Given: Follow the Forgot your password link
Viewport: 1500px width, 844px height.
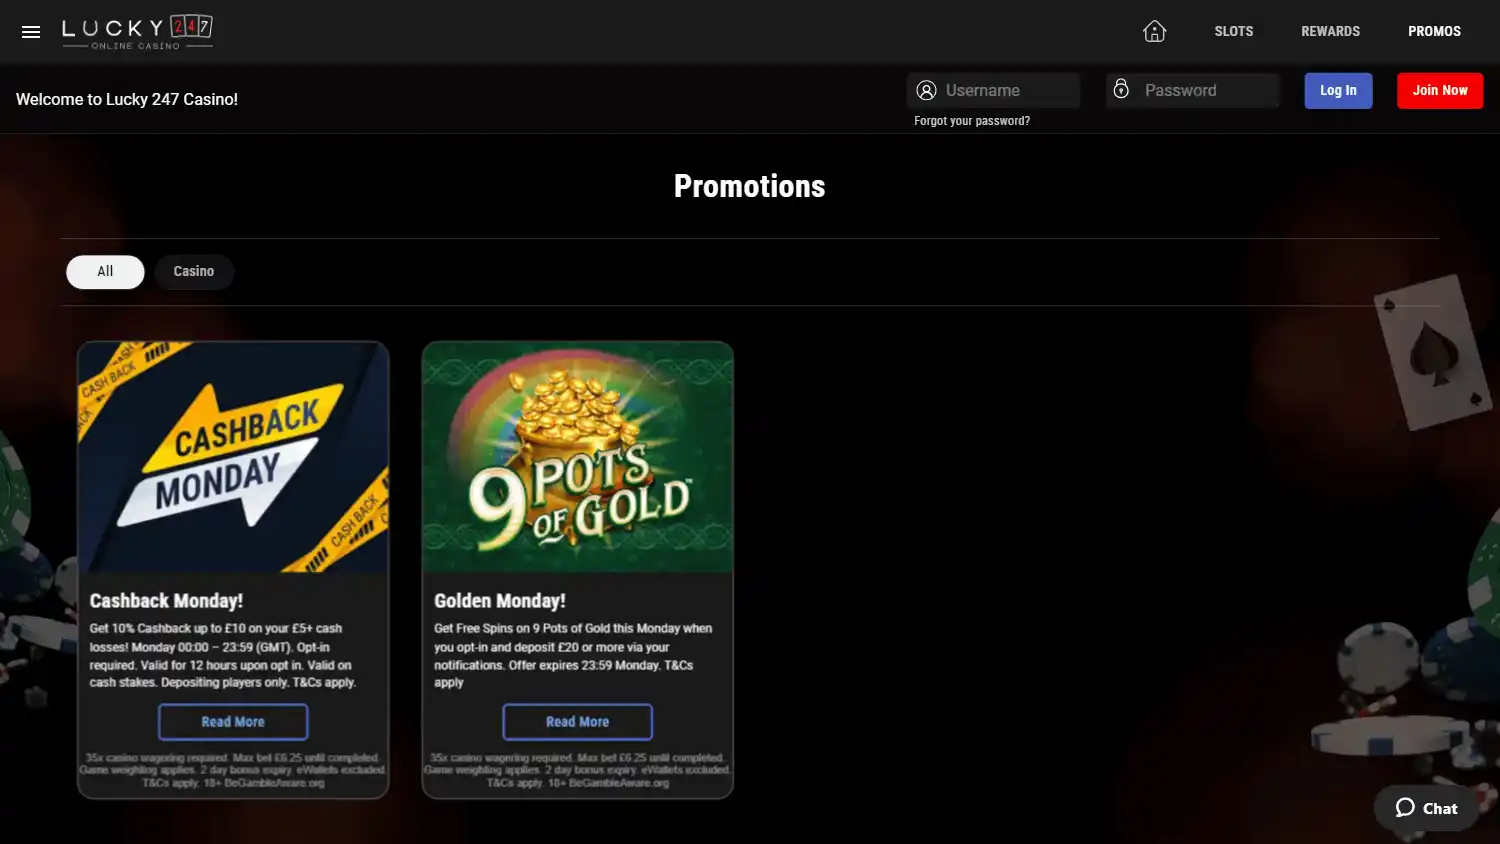Looking at the screenshot, I should tap(972, 121).
